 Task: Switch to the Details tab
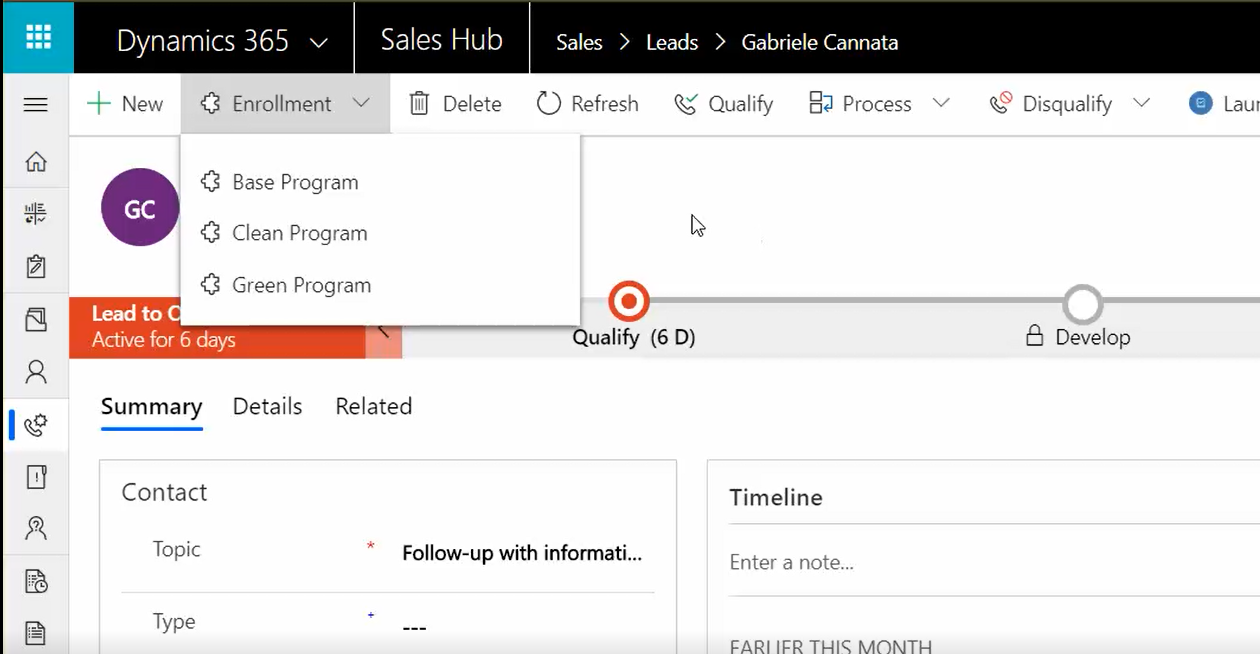[267, 406]
